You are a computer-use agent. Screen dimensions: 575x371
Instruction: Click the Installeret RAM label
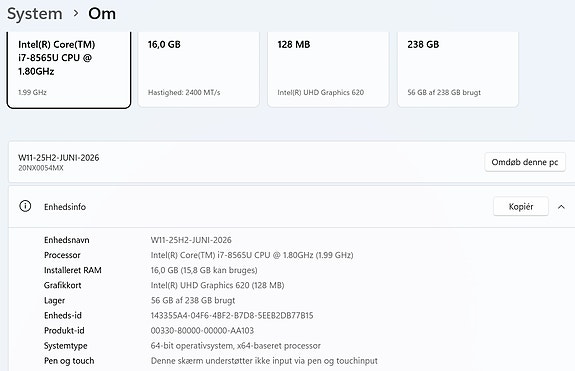tap(73, 270)
